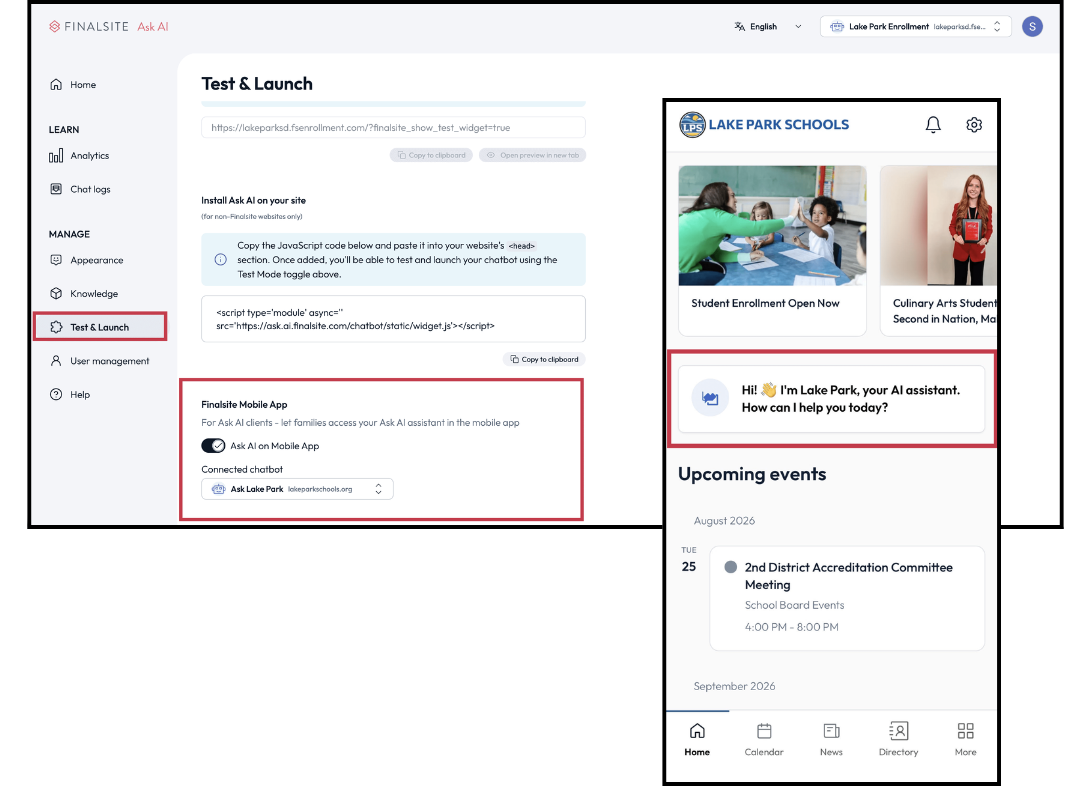Click the Analytics bar chart icon
This screenshot has width=1091, height=786.
56,156
